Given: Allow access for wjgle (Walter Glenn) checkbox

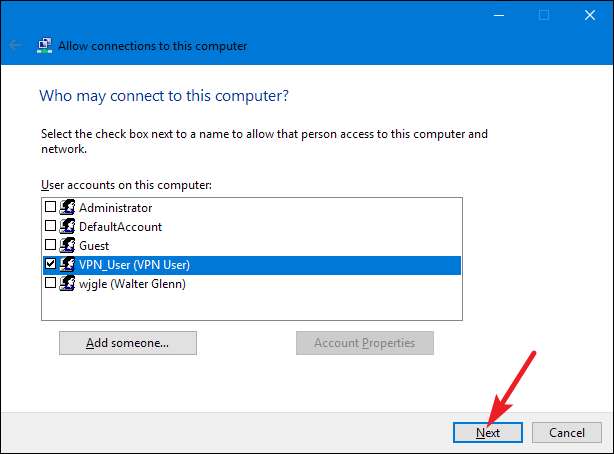Looking at the screenshot, I should click(51, 284).
